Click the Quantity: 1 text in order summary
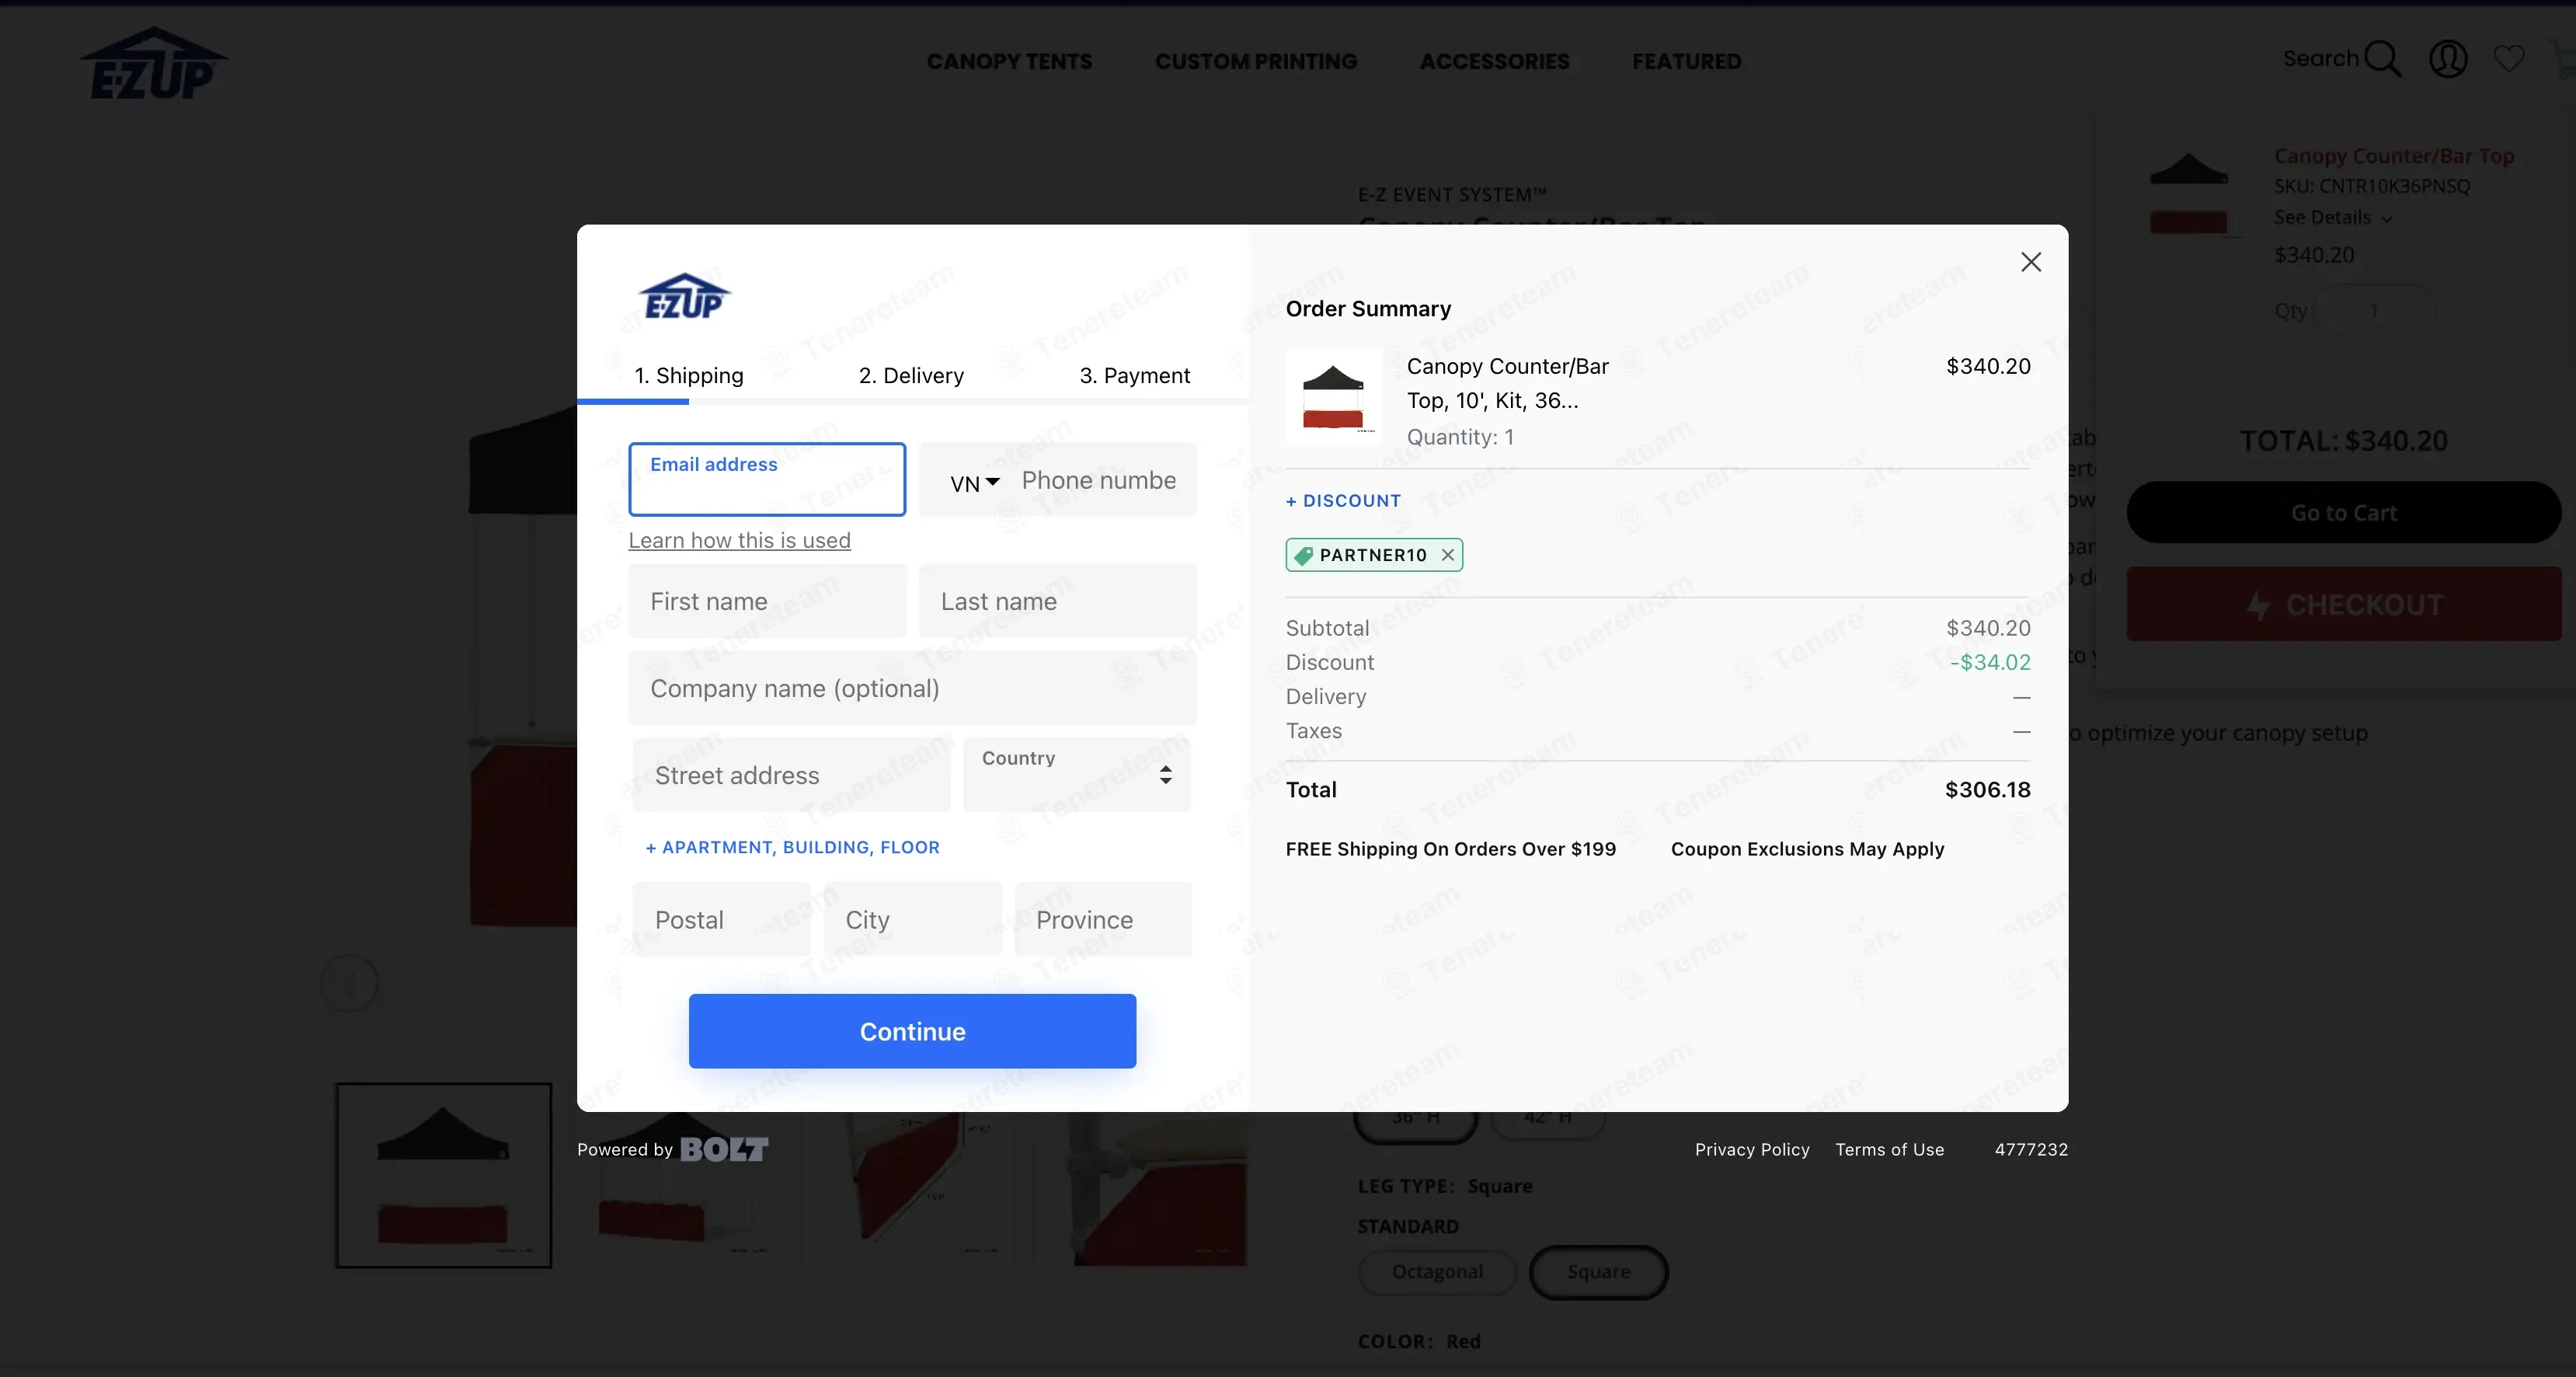This screenshot has width=2576, height=1377. pyautogui.click(x=1460, y=437)
